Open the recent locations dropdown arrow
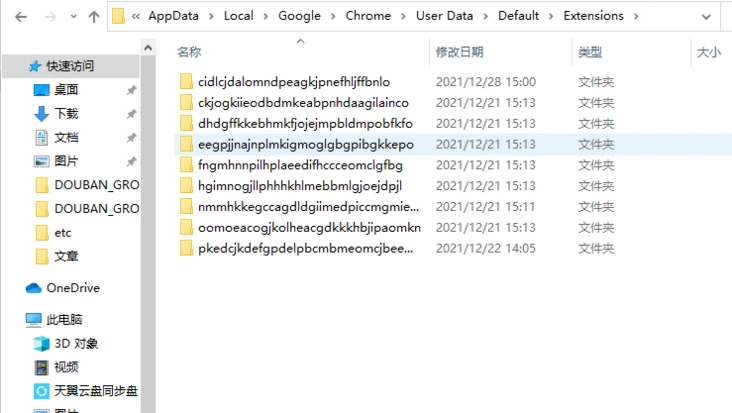732x413 pixels. [73, 17]
